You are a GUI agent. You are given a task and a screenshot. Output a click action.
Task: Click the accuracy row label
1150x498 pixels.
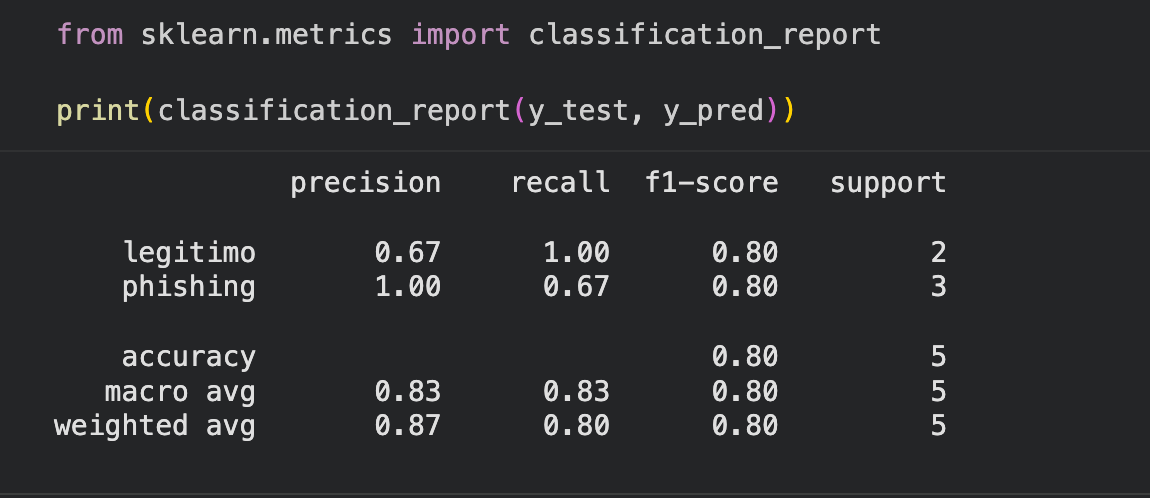[188, 357]
